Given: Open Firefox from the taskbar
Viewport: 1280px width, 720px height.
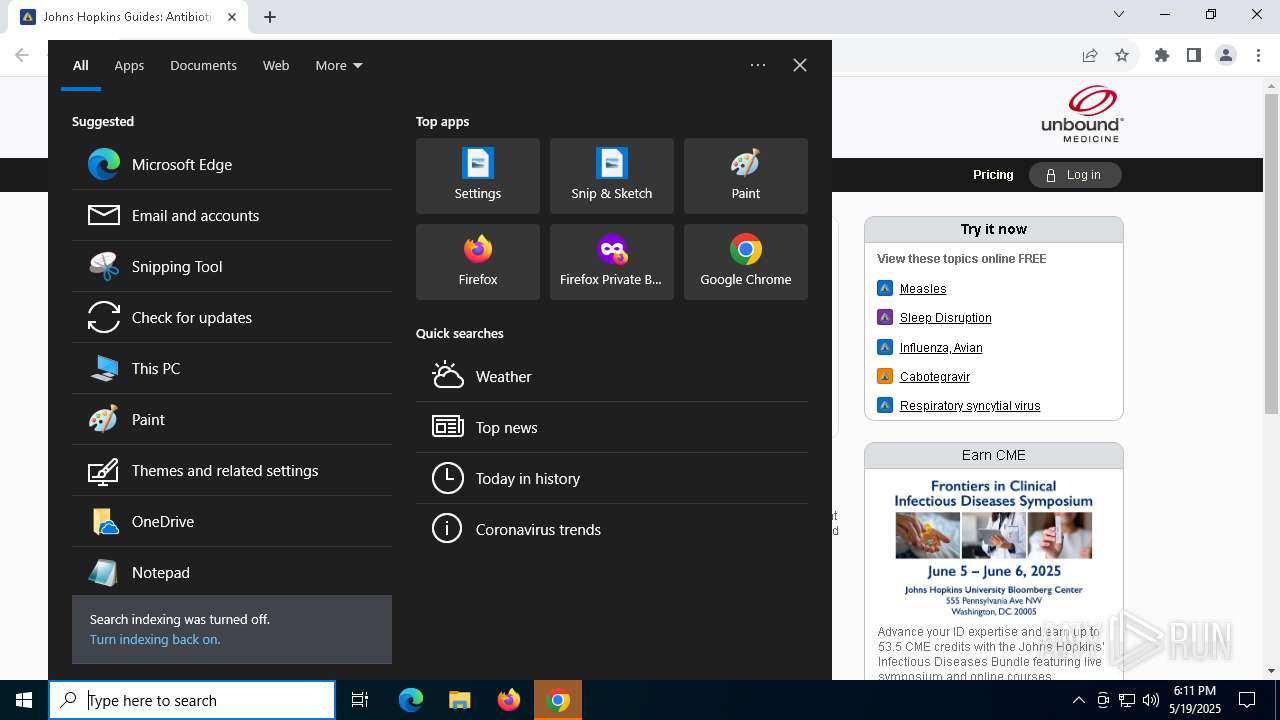Looking at the screenshot, I should (509, 700).
